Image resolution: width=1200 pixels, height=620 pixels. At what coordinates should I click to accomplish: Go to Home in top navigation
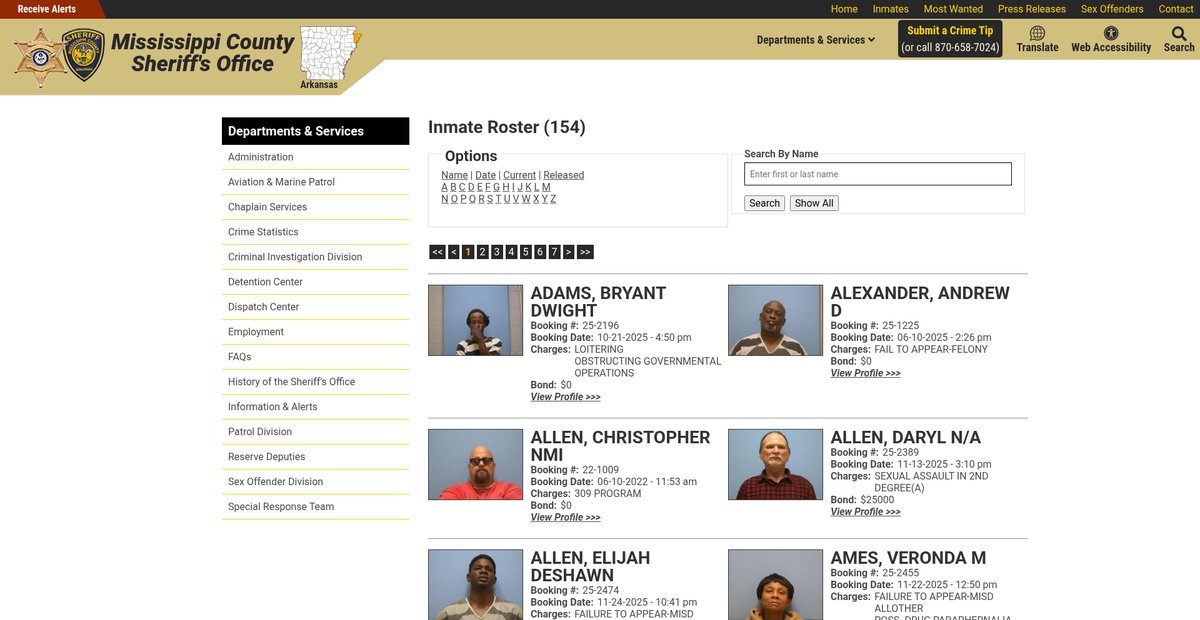click(x=844, y=9)
